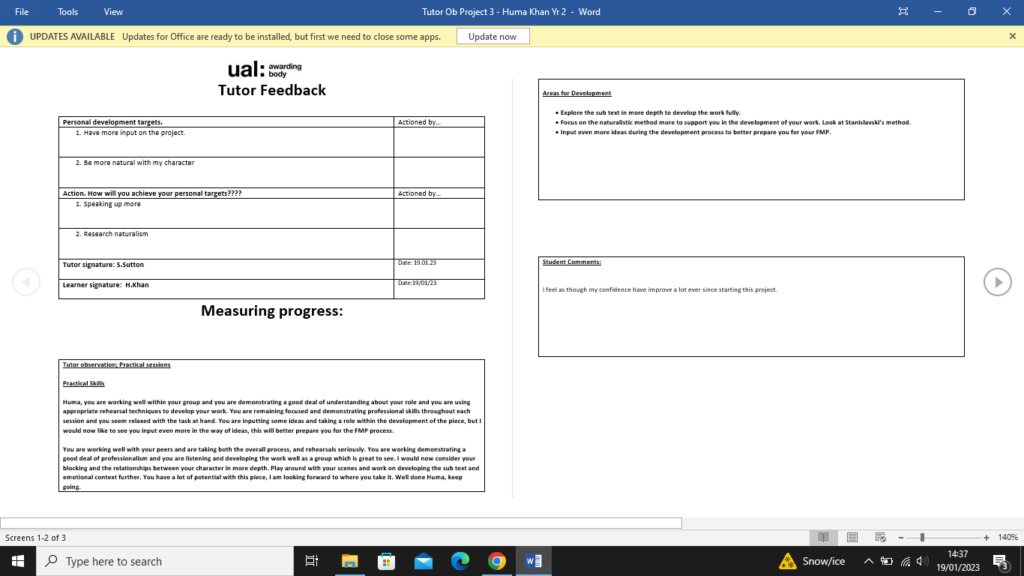Viewport: 1024px width, 576px height.
Task: Switch to Web Layout view
Action: (x=880, y=538)
